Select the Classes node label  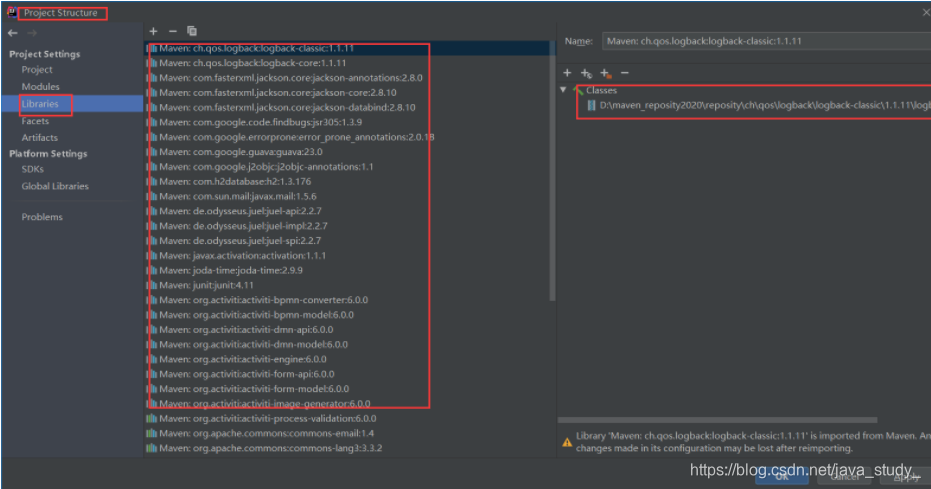601,90
